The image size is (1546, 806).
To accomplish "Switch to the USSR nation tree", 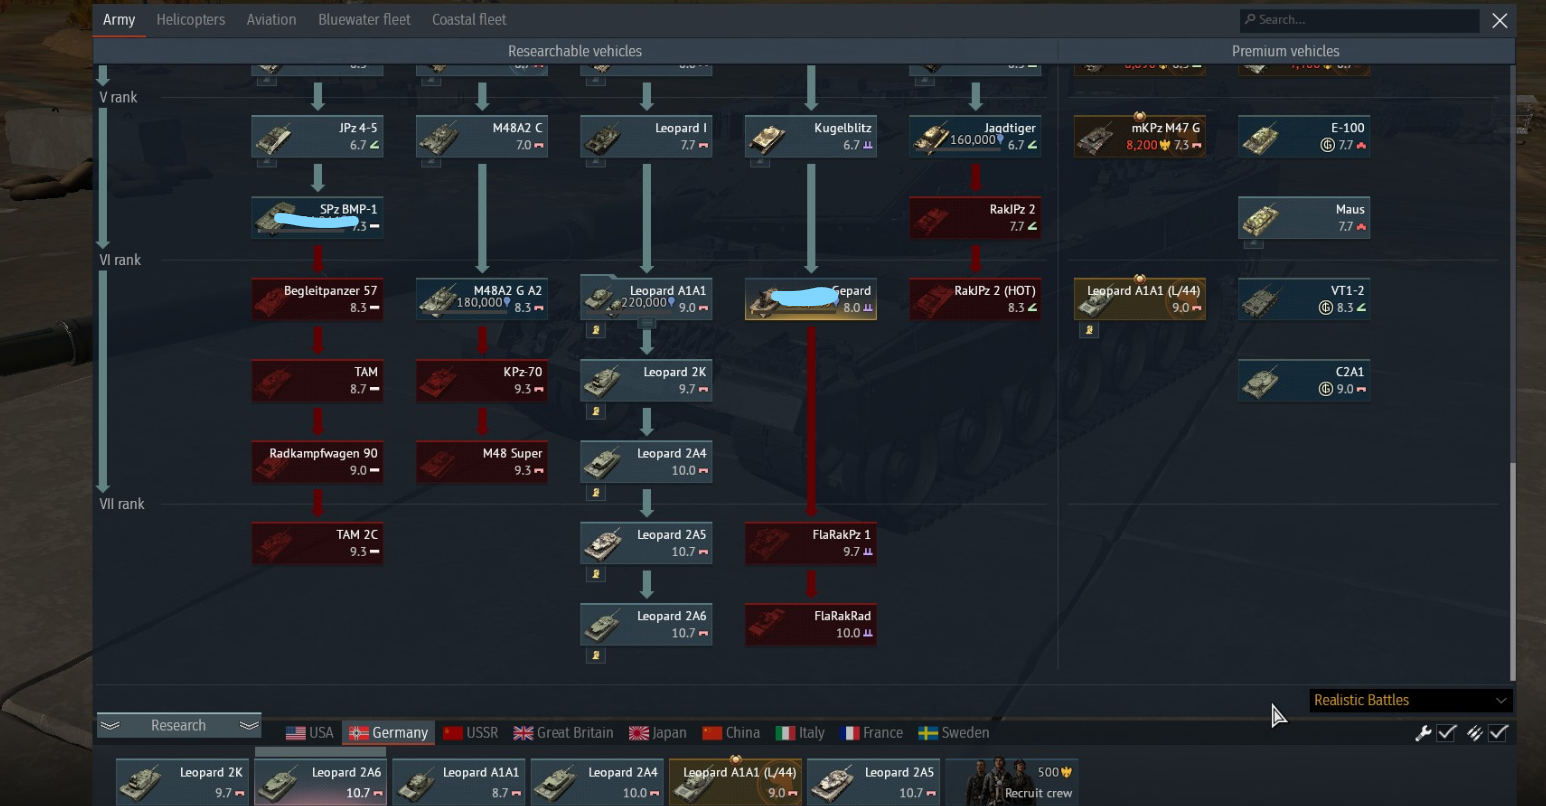I will click(x=470, y=733).
